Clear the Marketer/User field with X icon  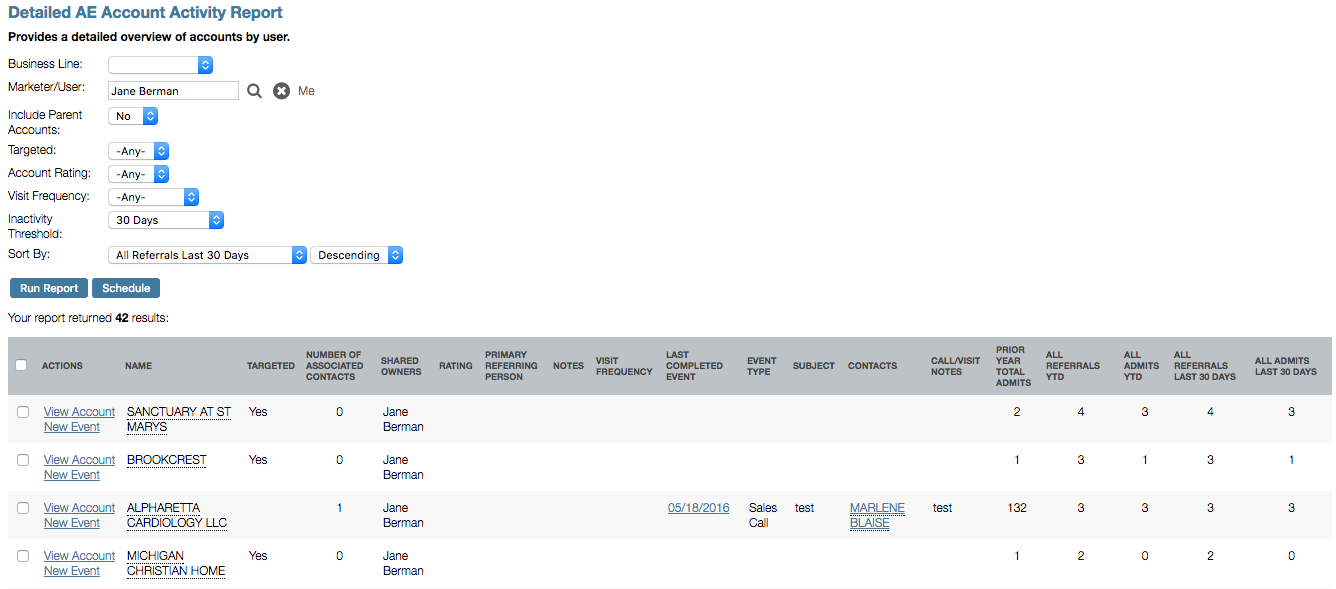coord(282,91)
